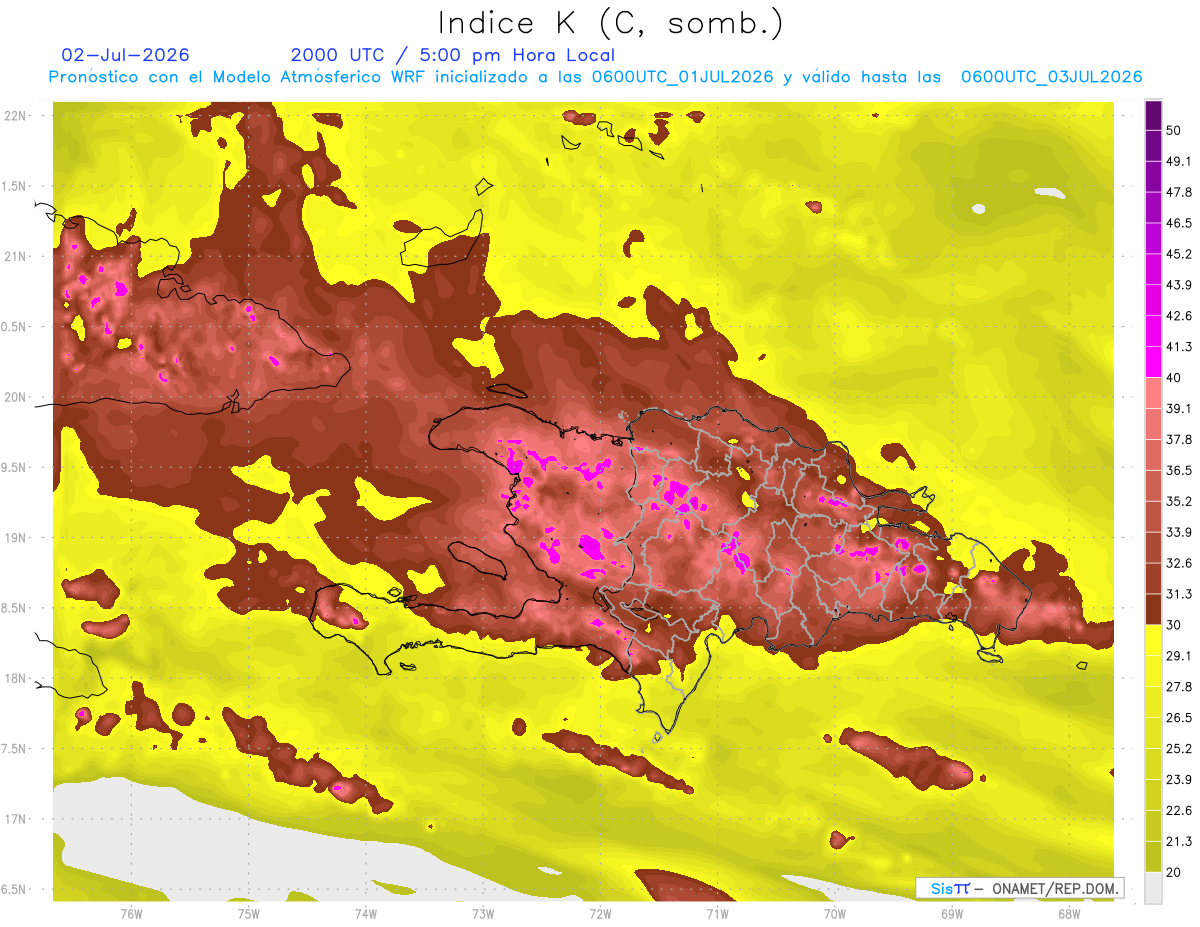Click the '75W' longitude label
This screenshot has width=1200, height=927.
pyautogui.click(x=249, y=913)
